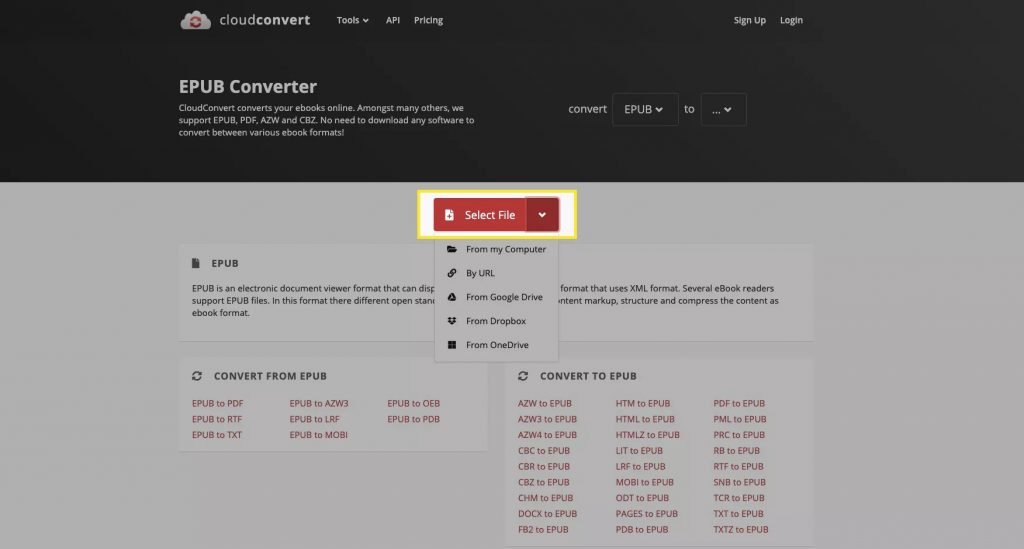Click the folder icon beside From my Computer
1024x549 pixels.
click(x=451, y=249)
